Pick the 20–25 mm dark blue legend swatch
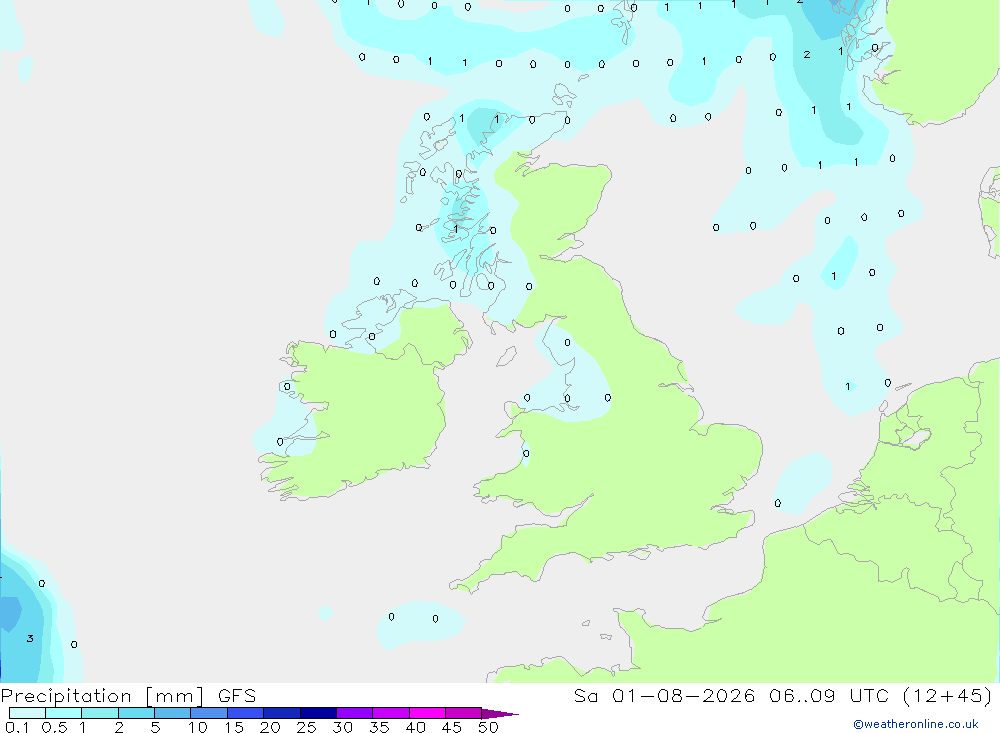 pos(282,713)
